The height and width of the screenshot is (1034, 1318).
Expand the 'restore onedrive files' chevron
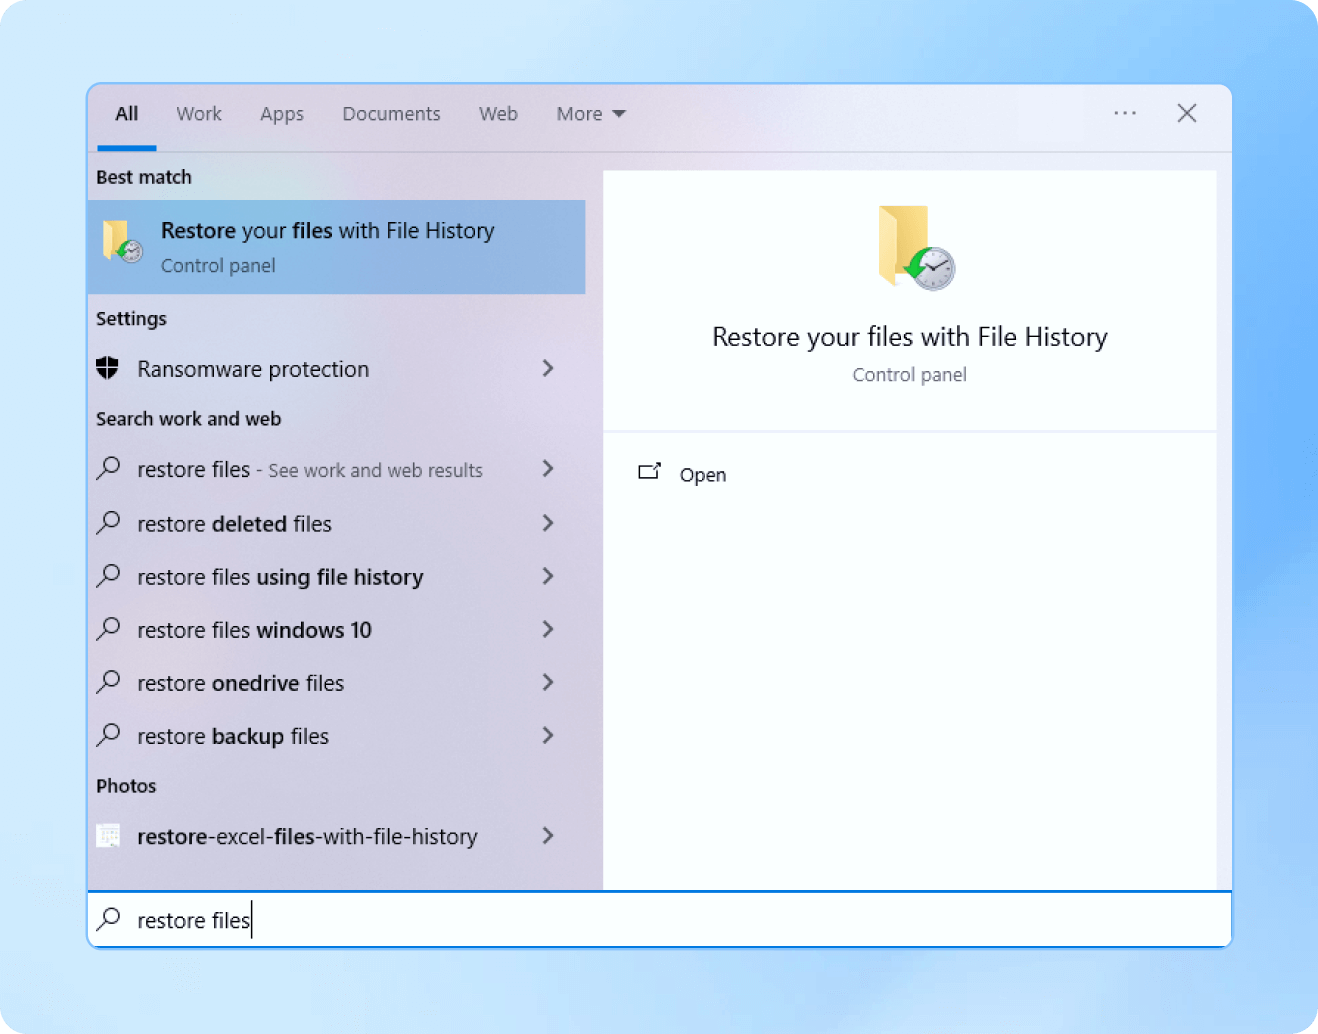548,682
